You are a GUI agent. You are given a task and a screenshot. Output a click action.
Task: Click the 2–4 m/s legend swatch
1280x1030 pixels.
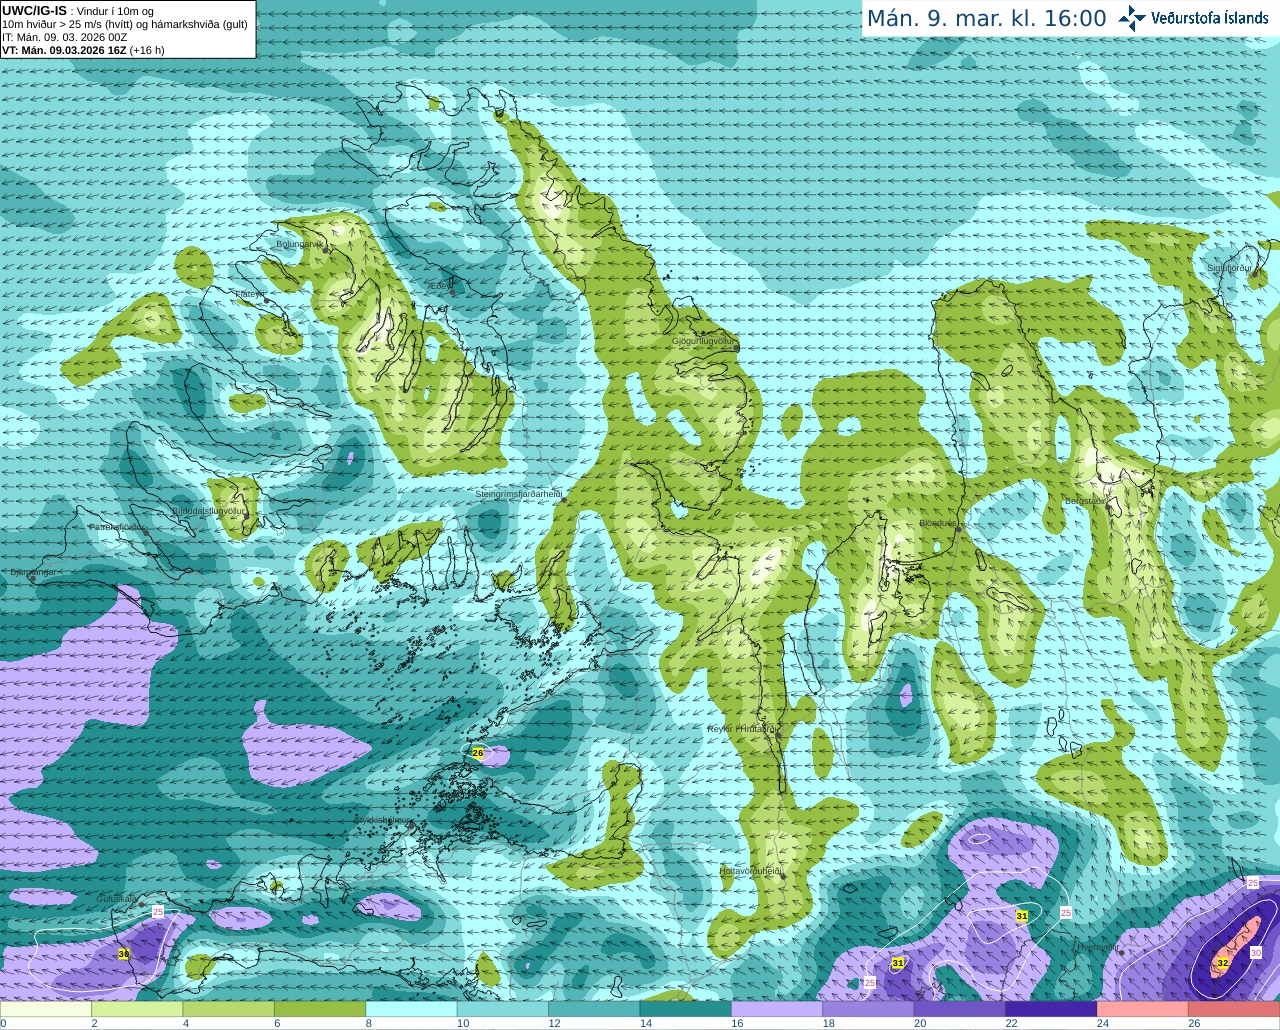tap(137, 1009)
